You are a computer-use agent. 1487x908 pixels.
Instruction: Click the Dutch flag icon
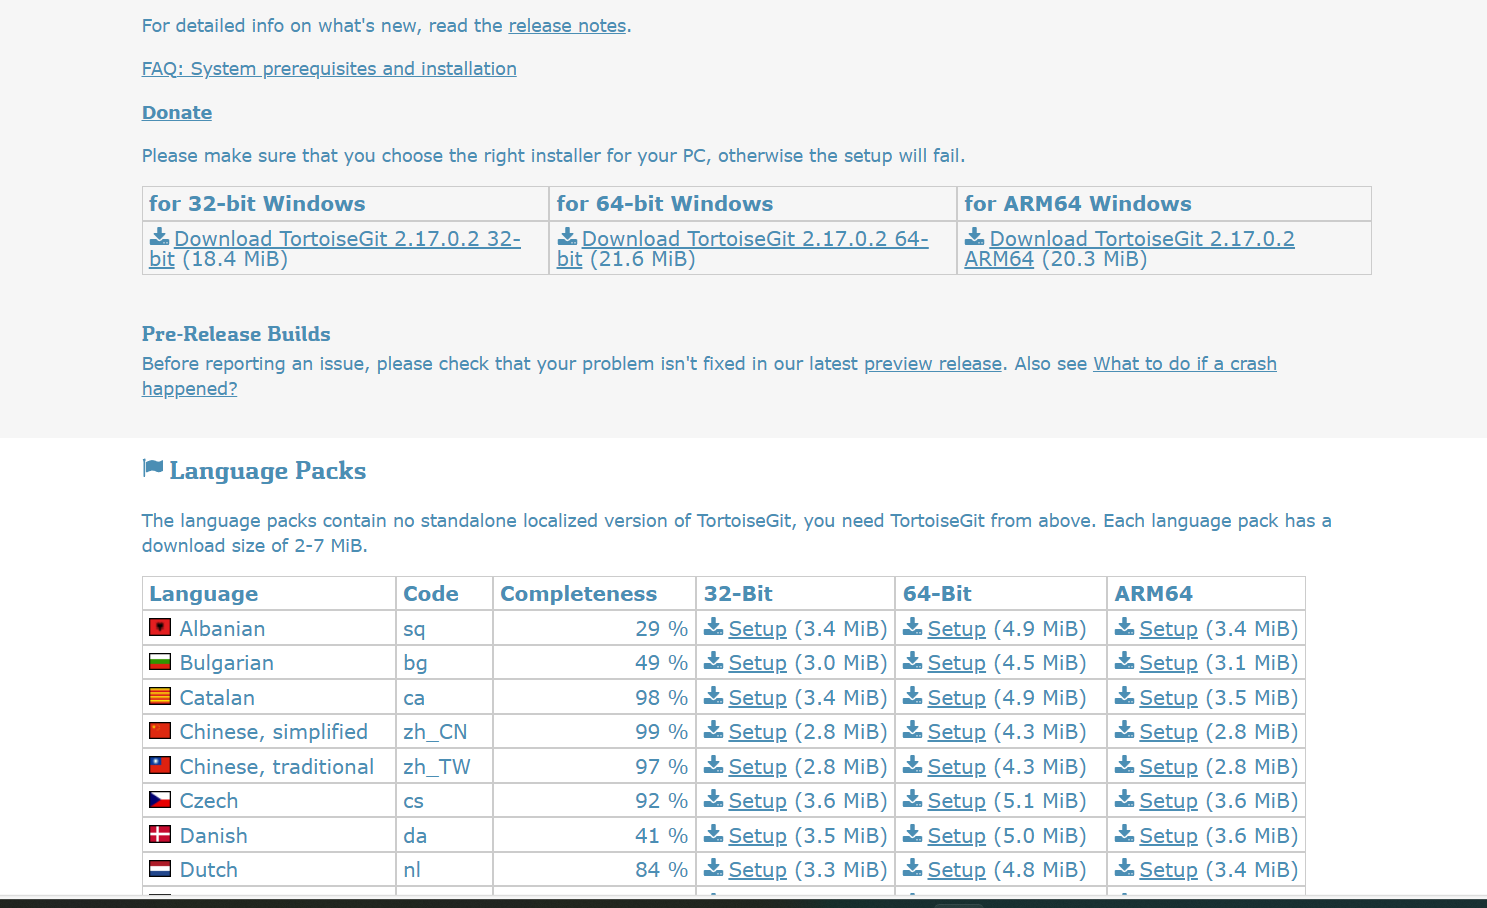[x=160, y=869]
